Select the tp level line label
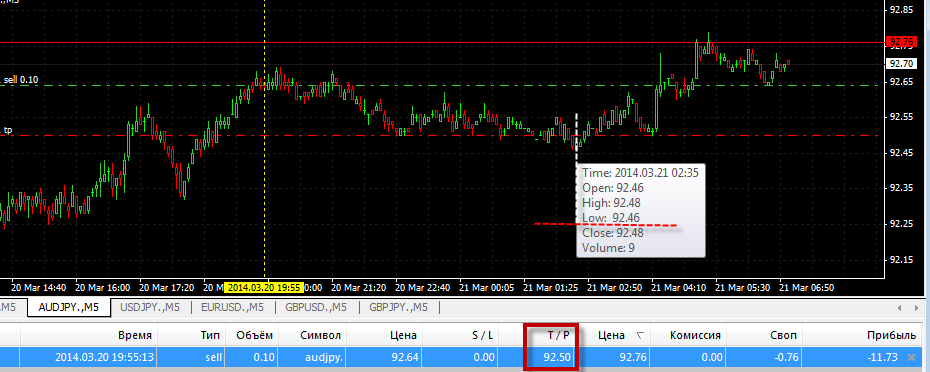Screen dimensions: 930x372 8,130
